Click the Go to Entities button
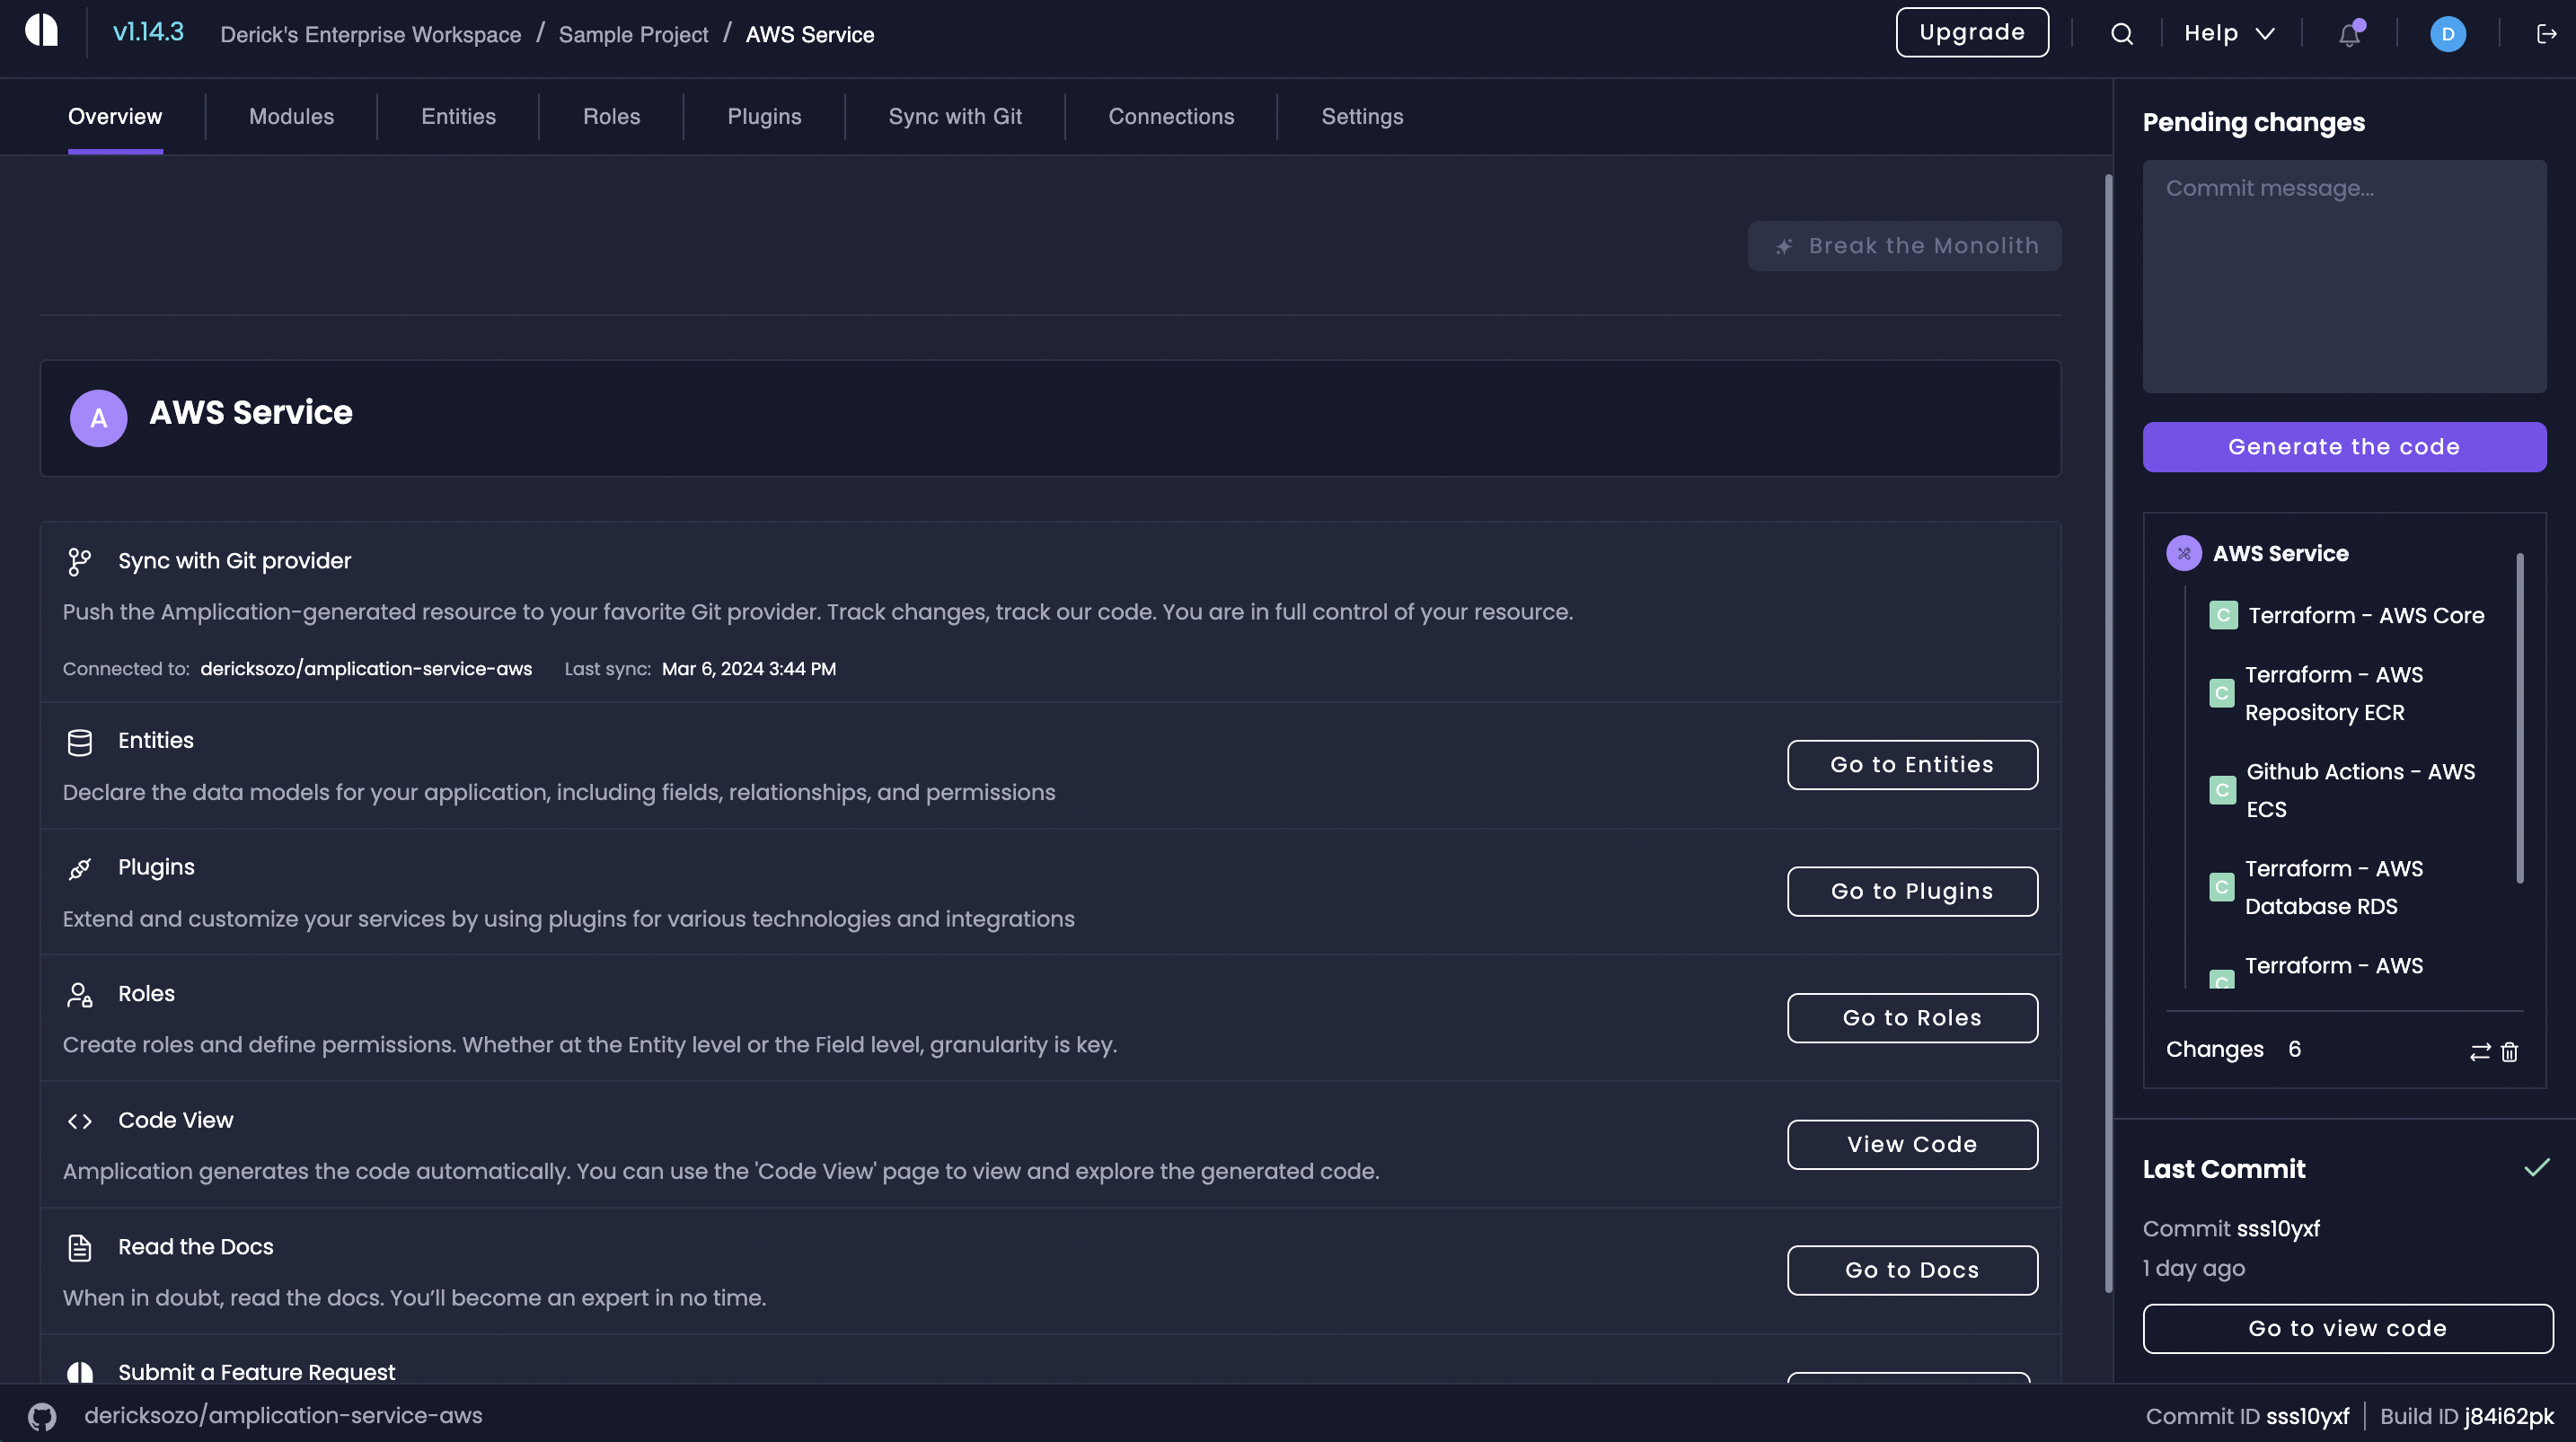2576x1442 pixels. tap(1911, 765)
